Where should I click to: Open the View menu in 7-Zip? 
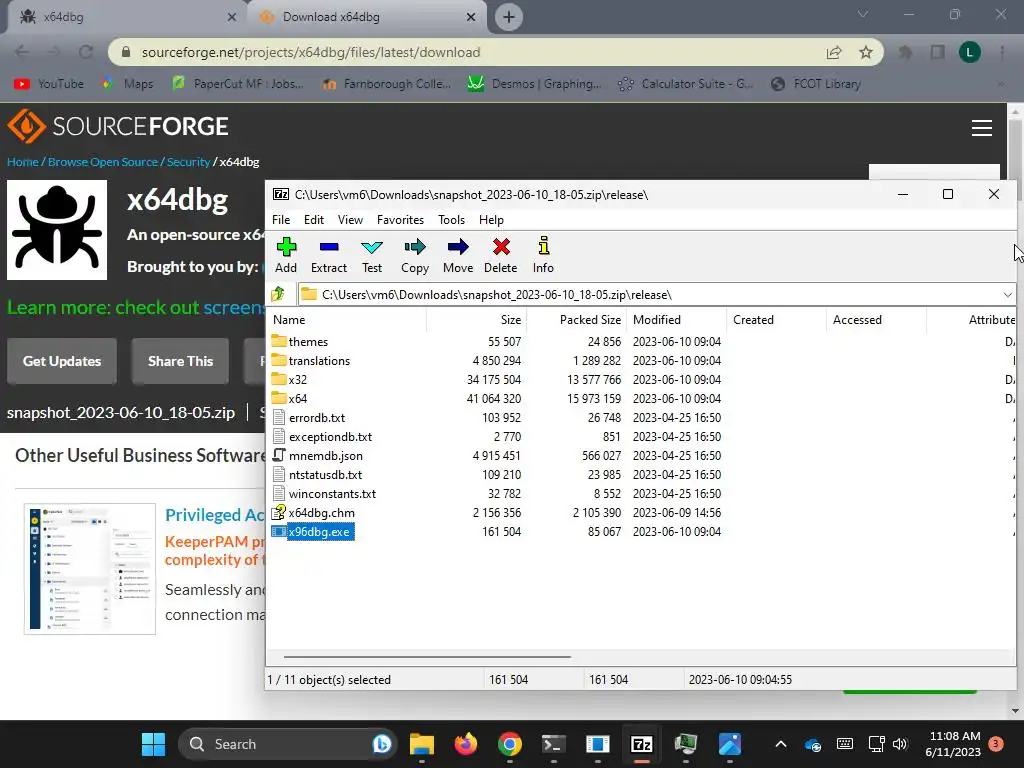(x=350, y=220)
